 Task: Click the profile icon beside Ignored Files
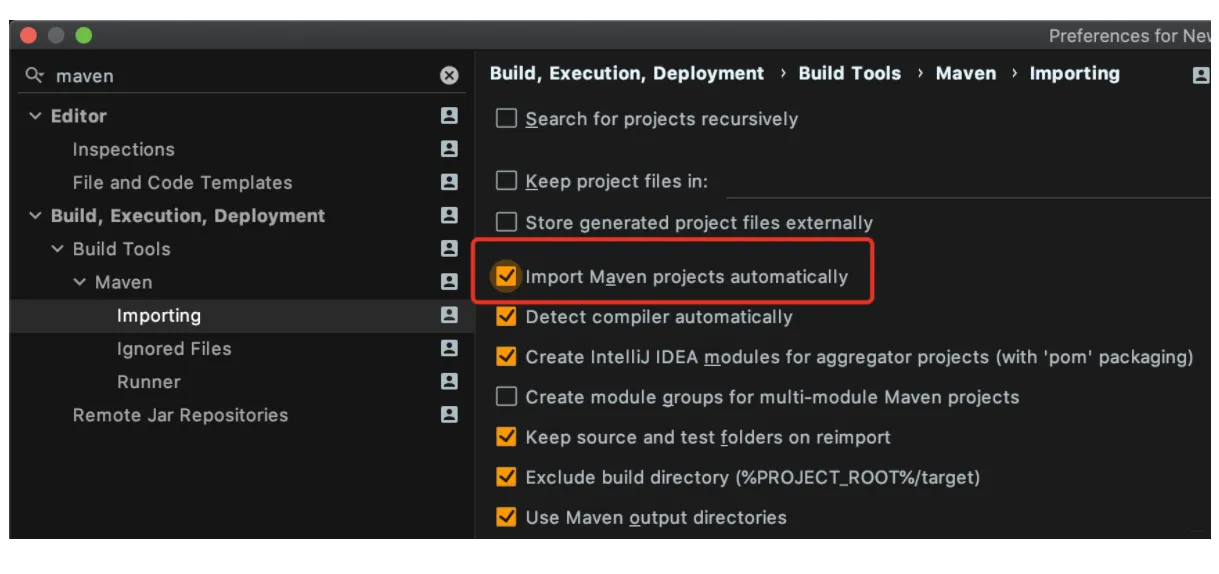pyautogui.click(x=449, y=348)
